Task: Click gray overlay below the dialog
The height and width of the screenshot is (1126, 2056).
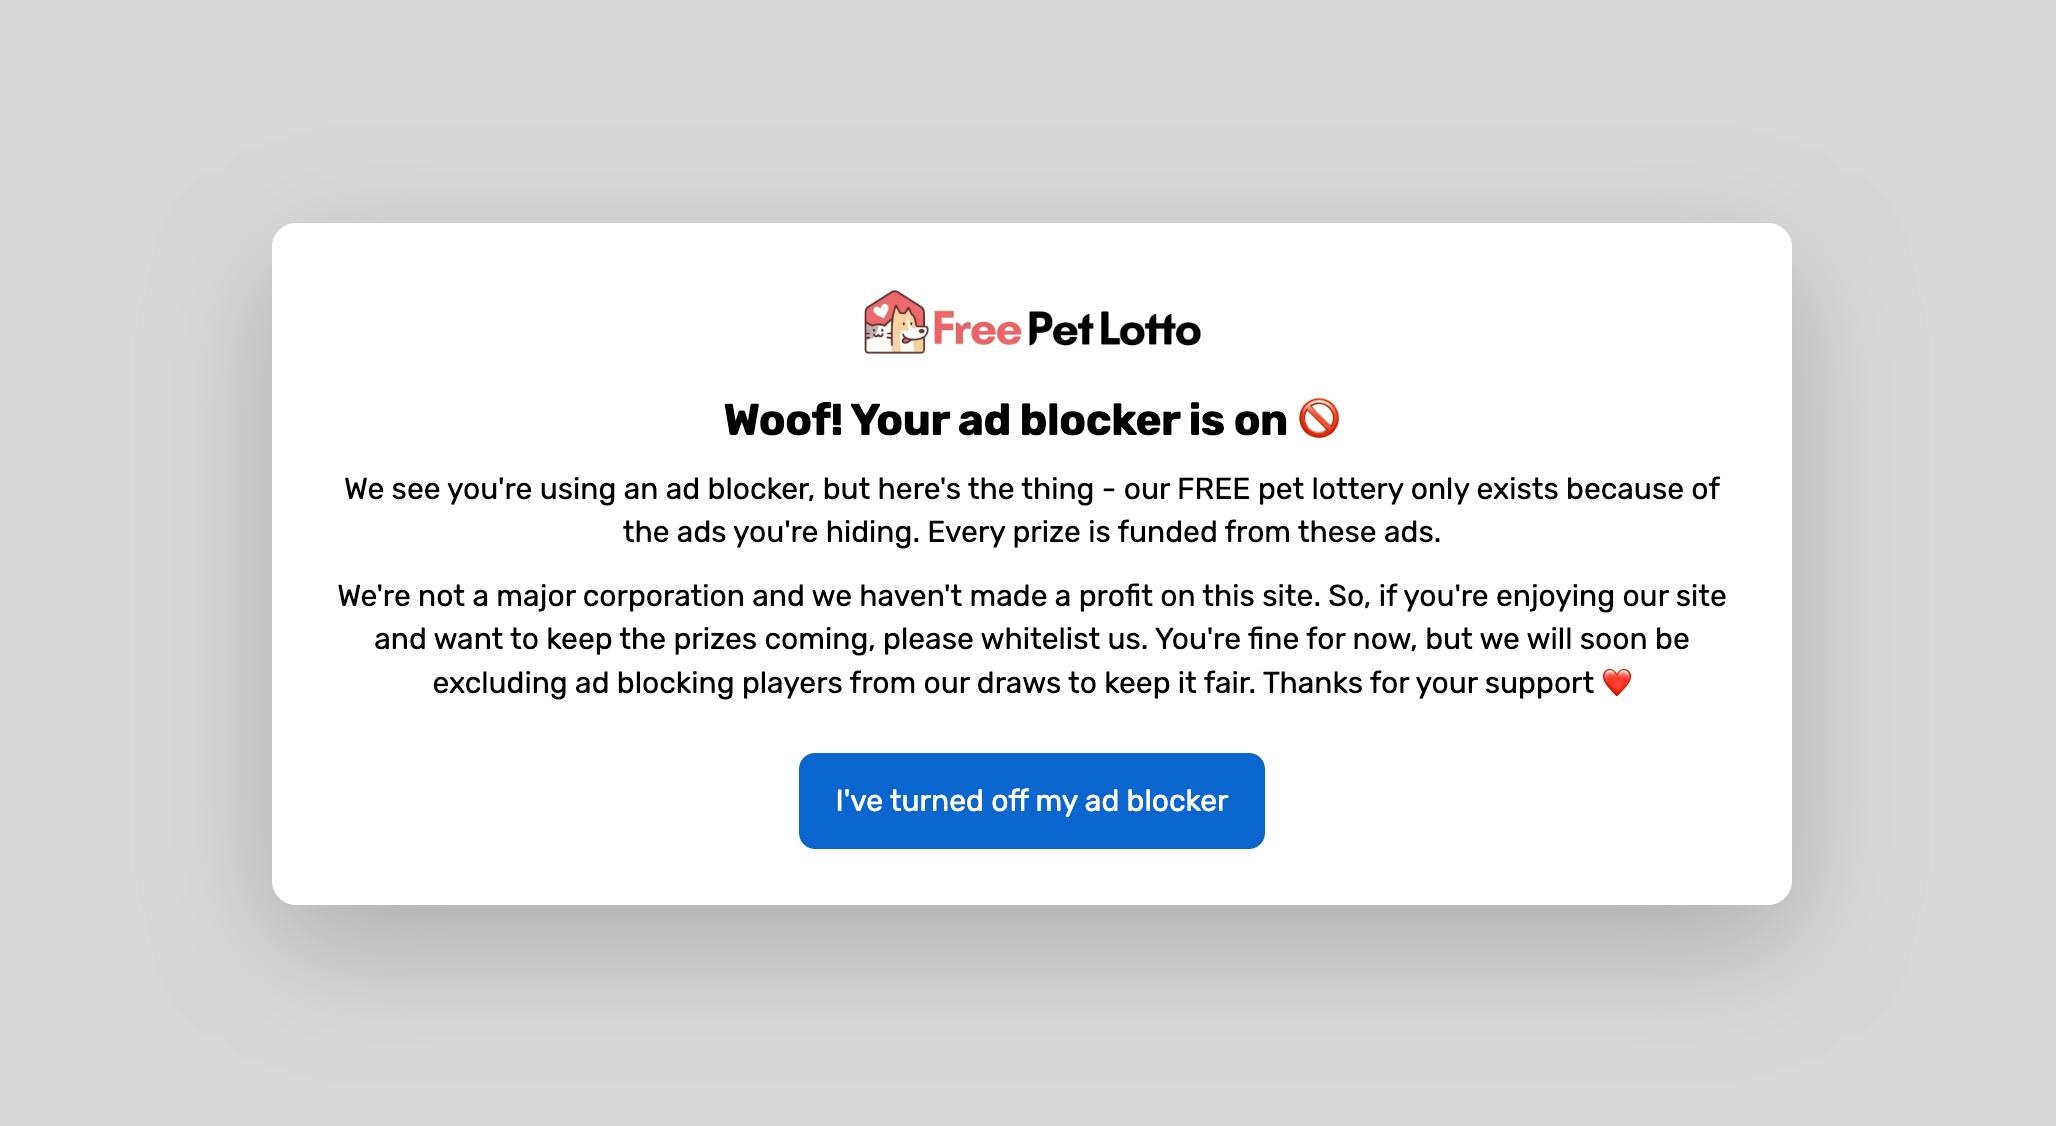Action: (1028, 1020)
